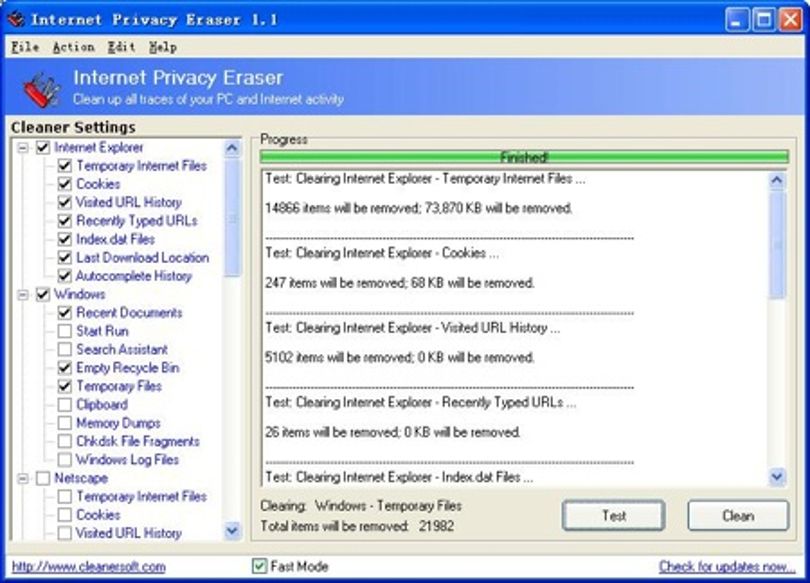Click the progress log scrollbar thumb

pos(777,244)
